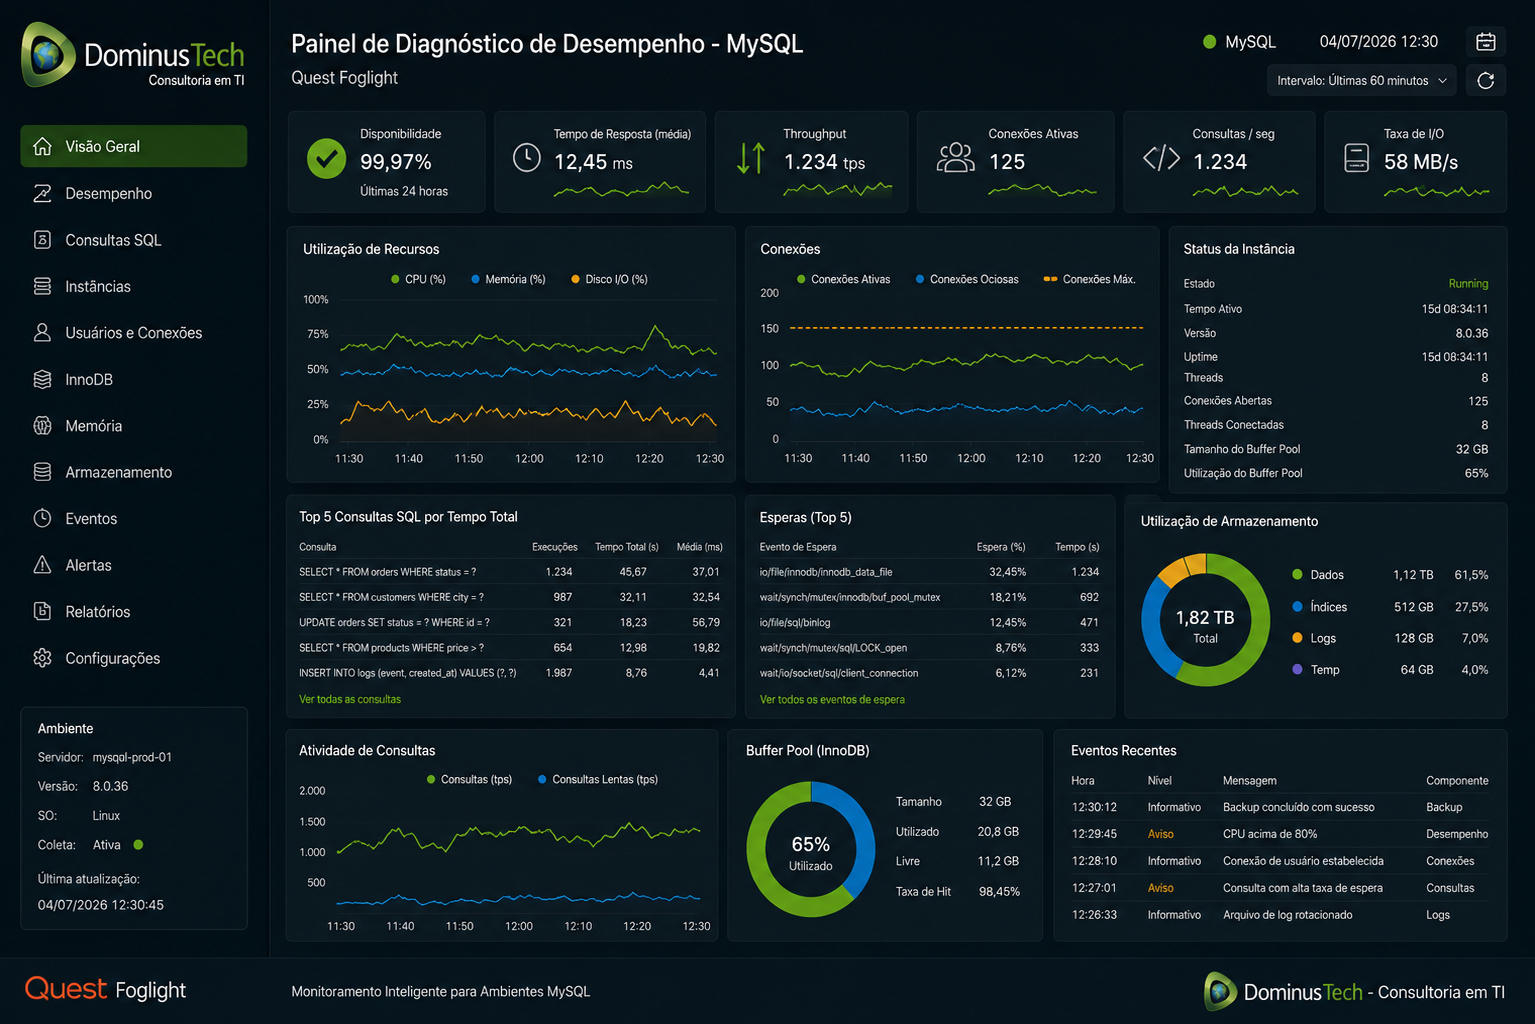Click the refresh icon button
Viewport: 1535px width, 1024px height.
1486,80
